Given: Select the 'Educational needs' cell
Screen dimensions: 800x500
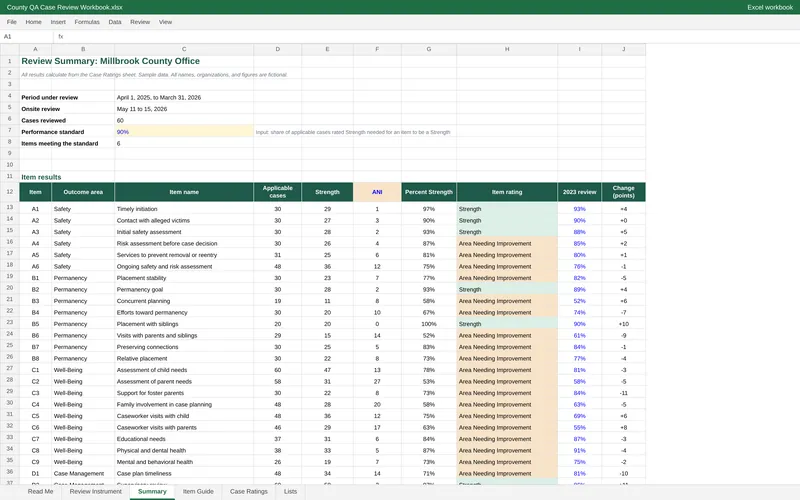Looking at the screenshot, I should click(184, 439).
